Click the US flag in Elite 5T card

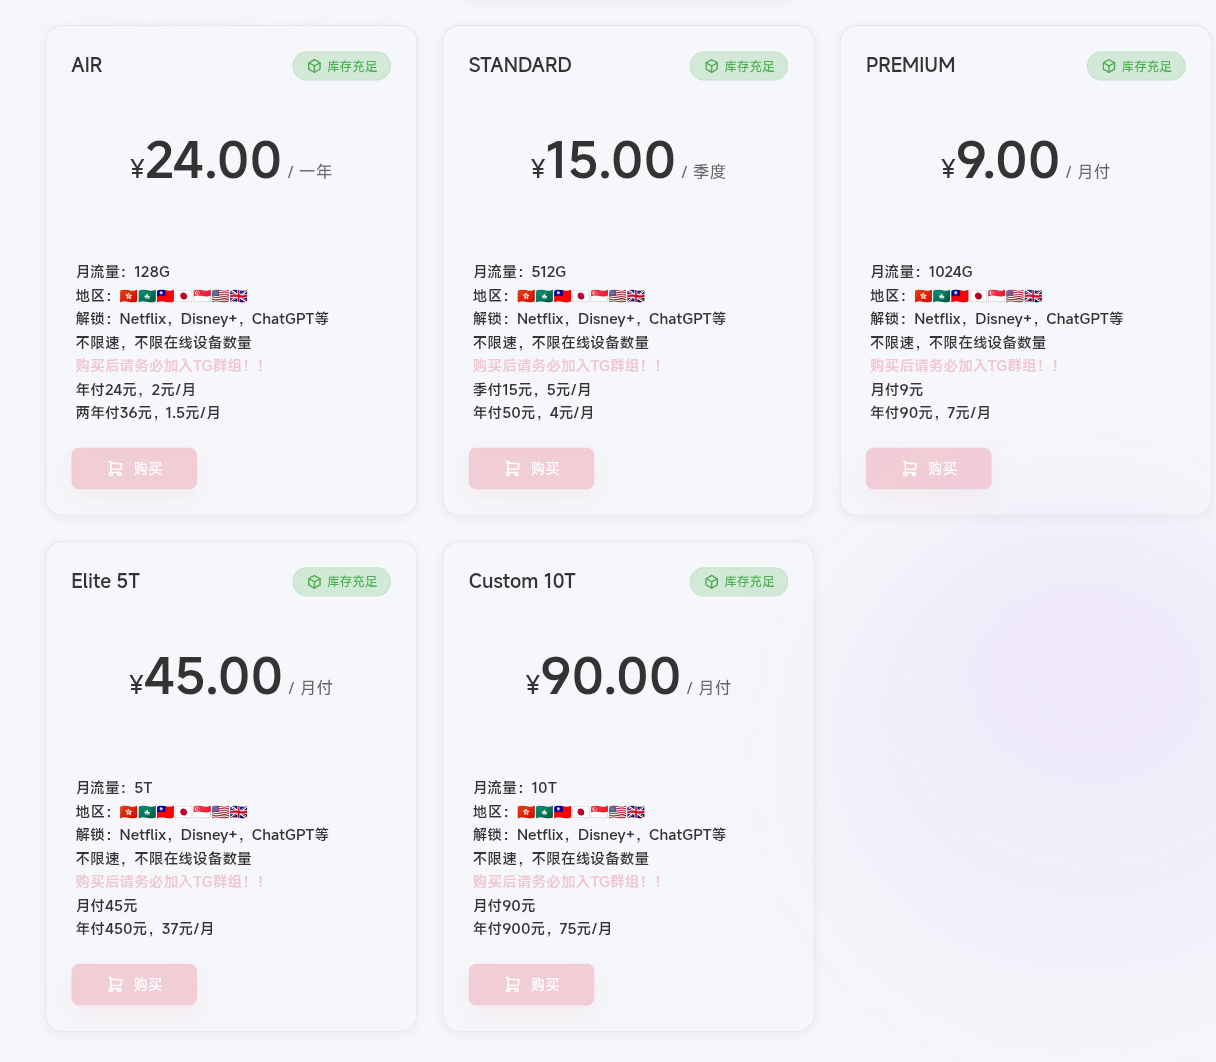tap(220, 812)
